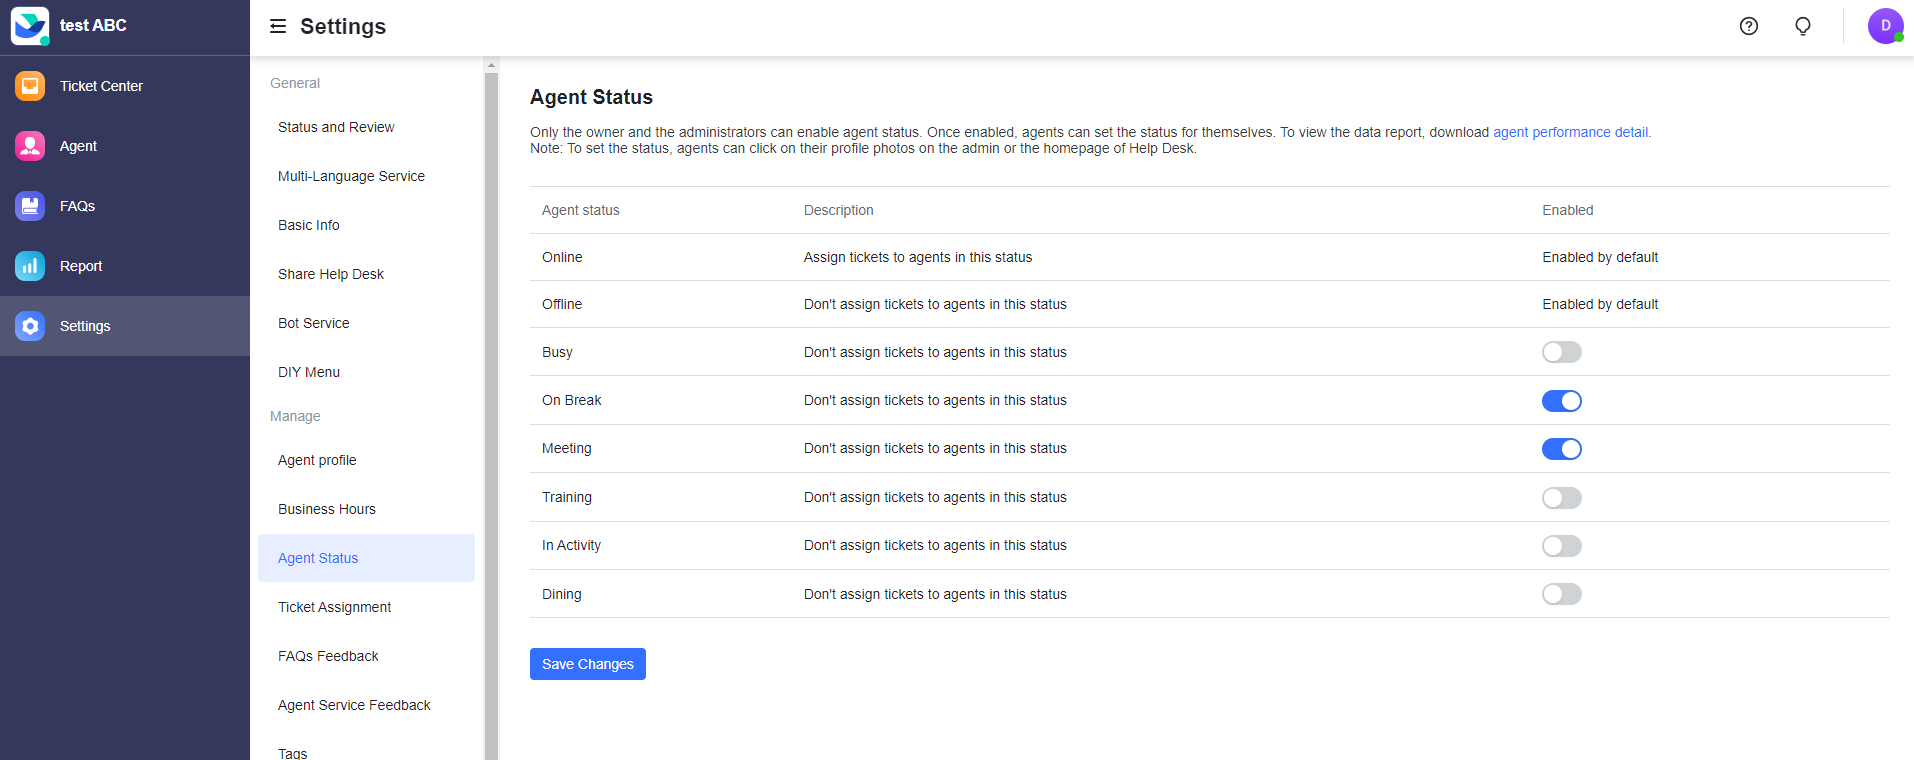Image resolution: width=1914 pixels, height=760 pixels.
Task: Enable the Busy status toggle
Action: coord(1561,352)
